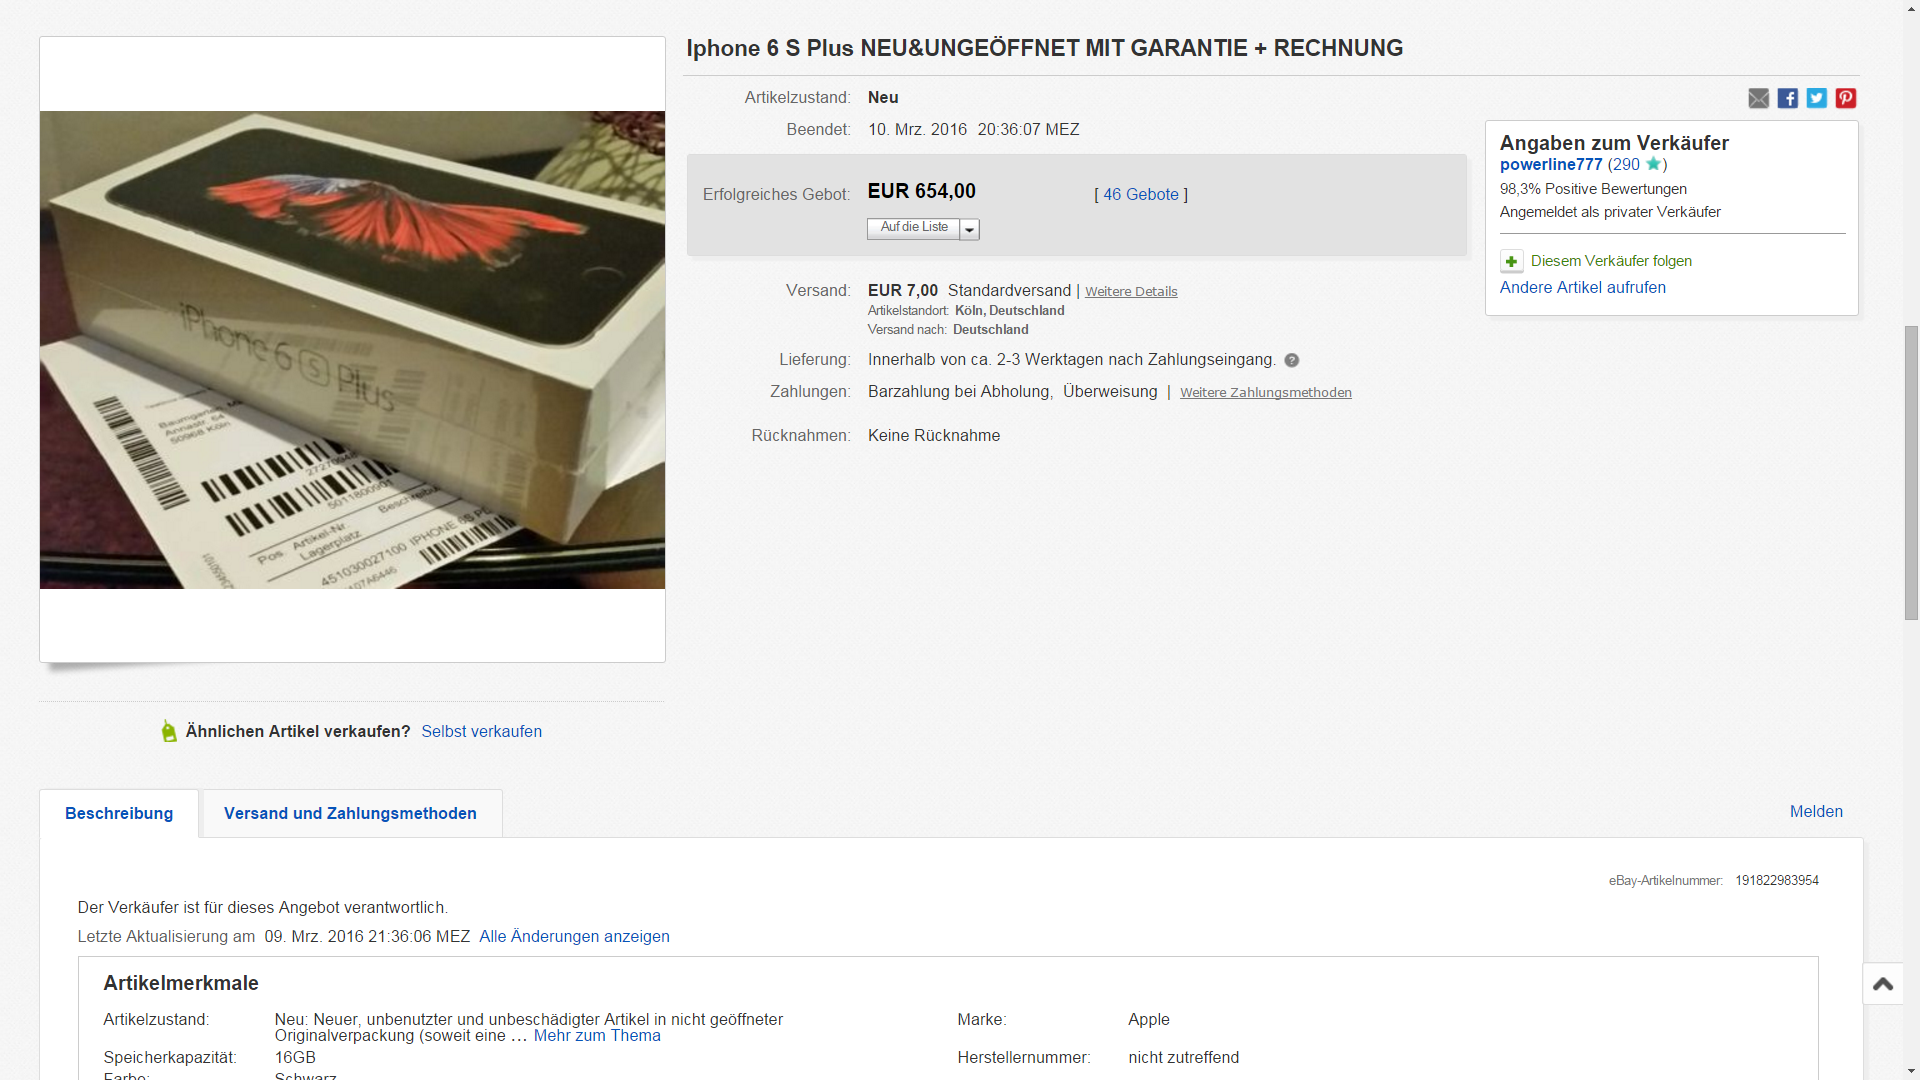Expand the Auf die Liste dropdown arrow
The height and width of the screenshot is (1080, 1920).
point(969,229)
